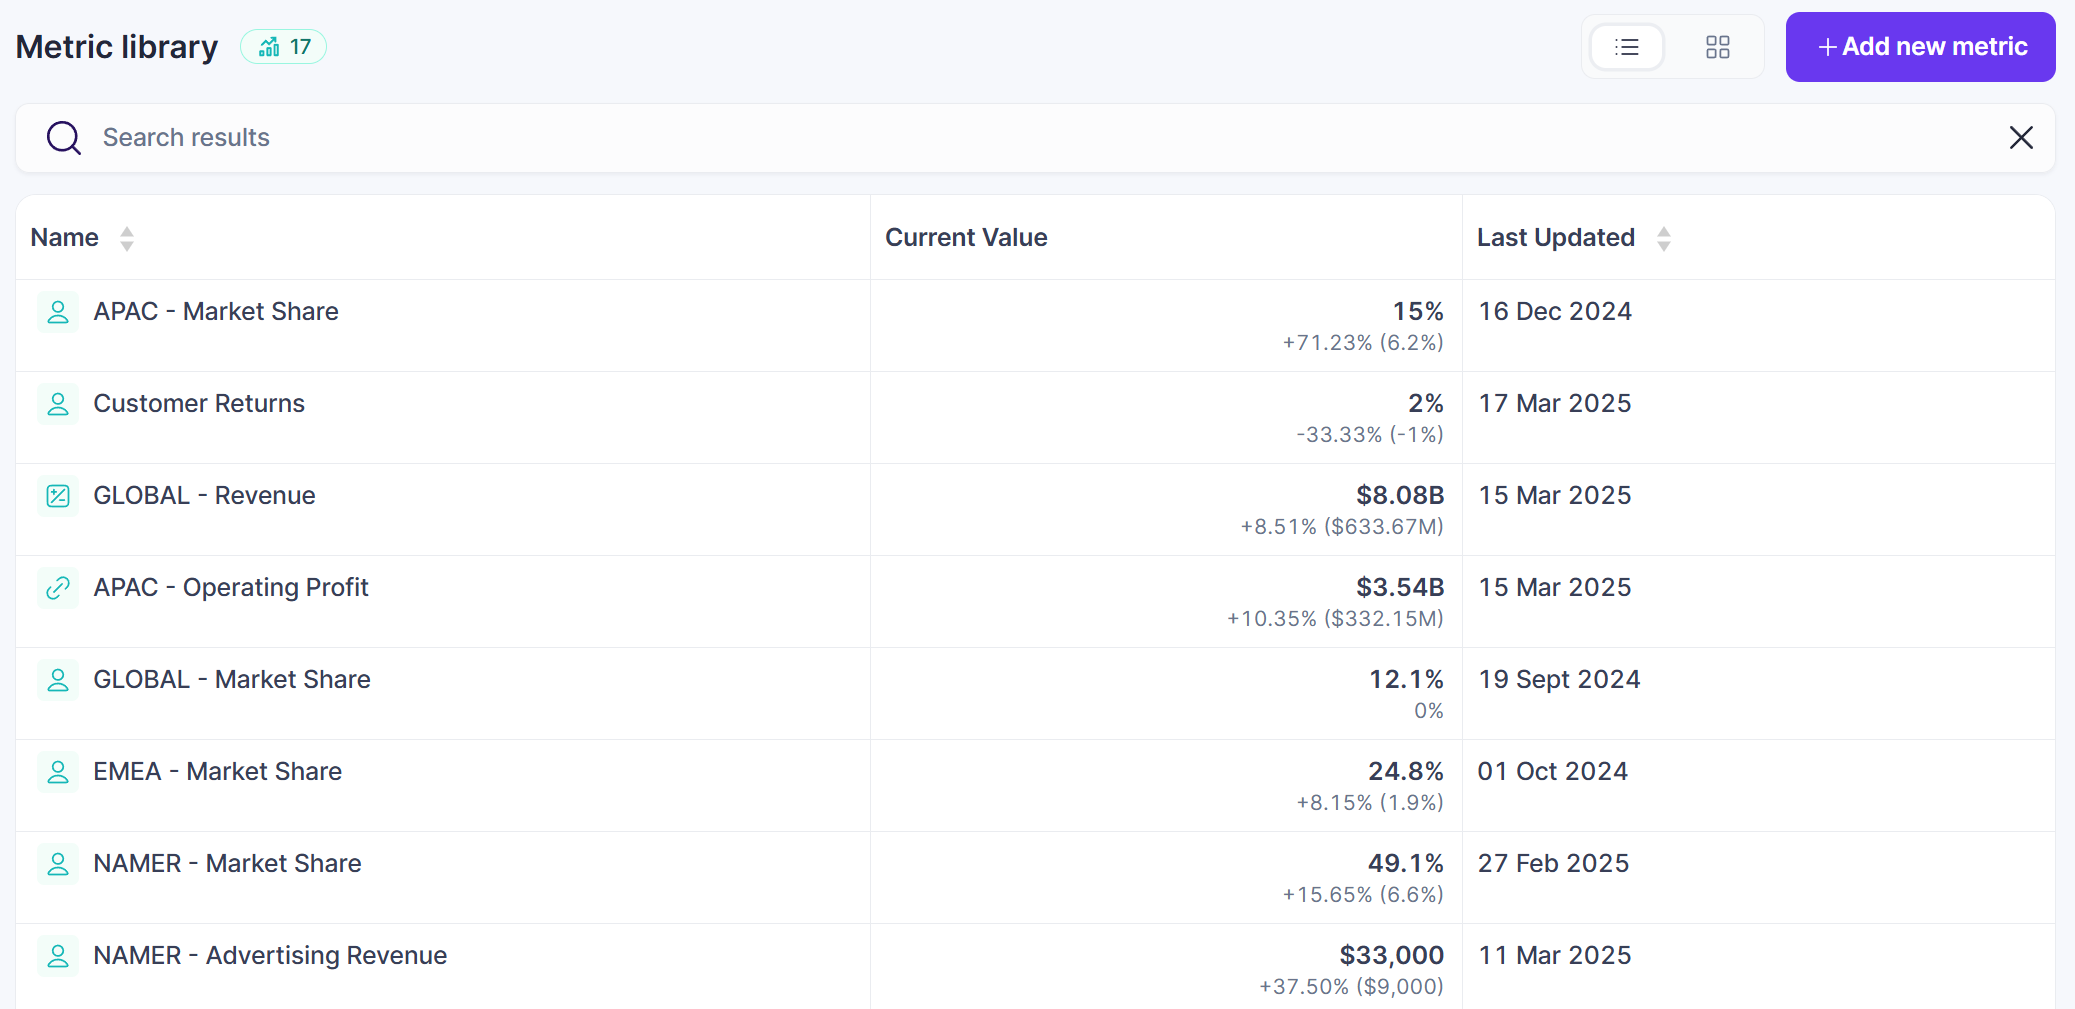2075x1009 pixels.
Task: Click the Current Value column header
Action: tap(966, 238)
